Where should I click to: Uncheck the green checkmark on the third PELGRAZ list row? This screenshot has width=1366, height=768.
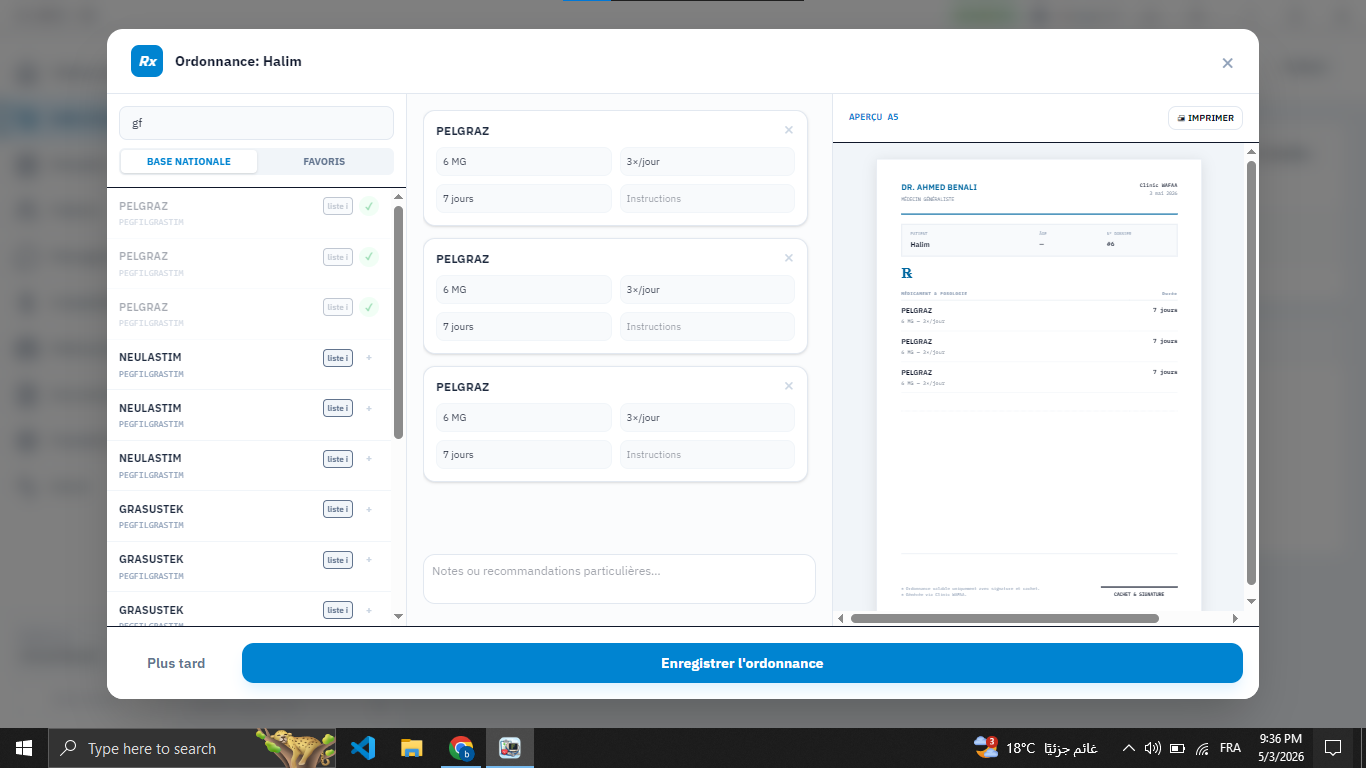pyautogui.click(x=369, y=307)
